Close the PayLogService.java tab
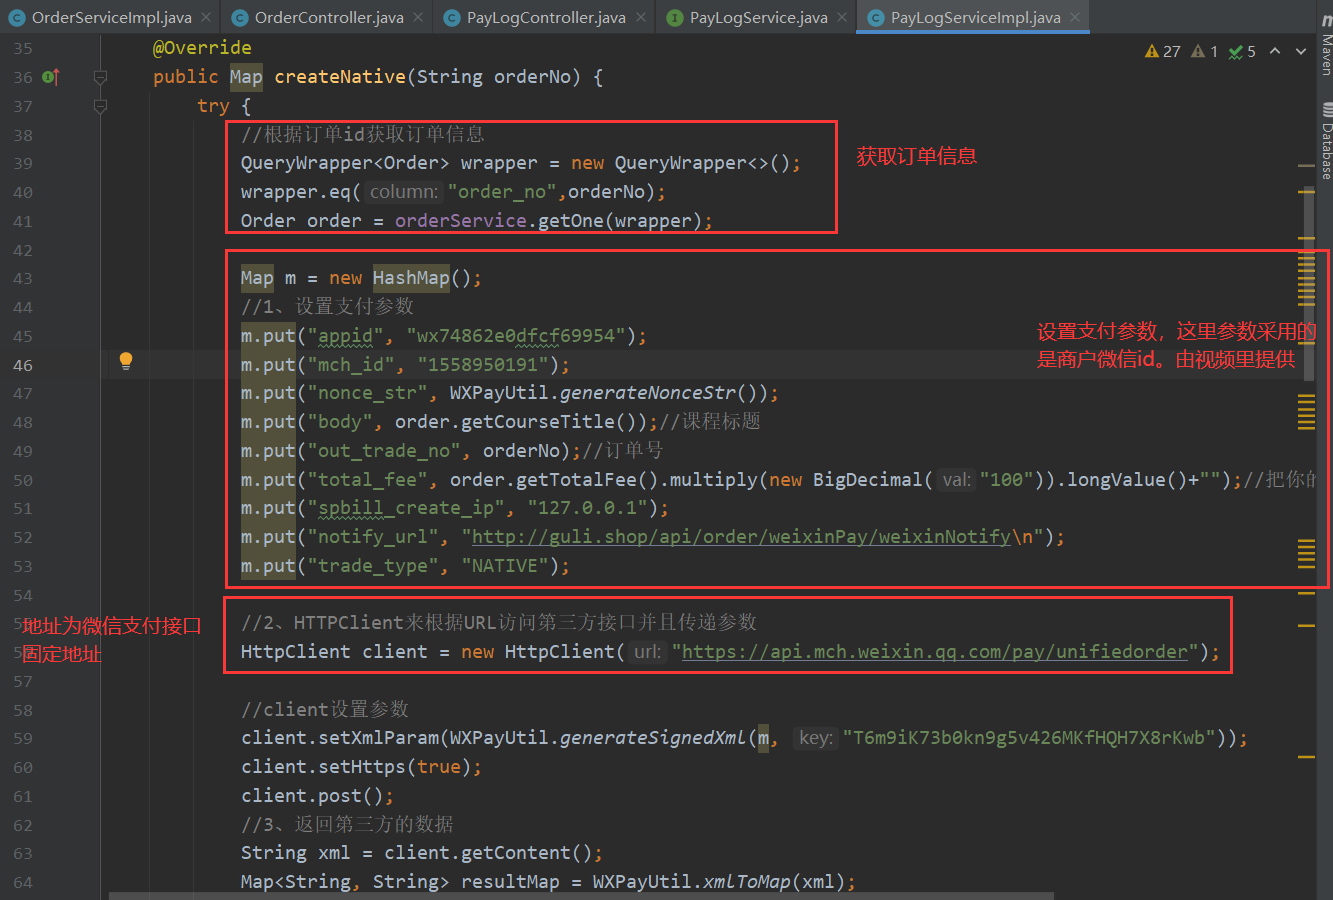This screenshot has width=1333, height=900. click(842, 17)
